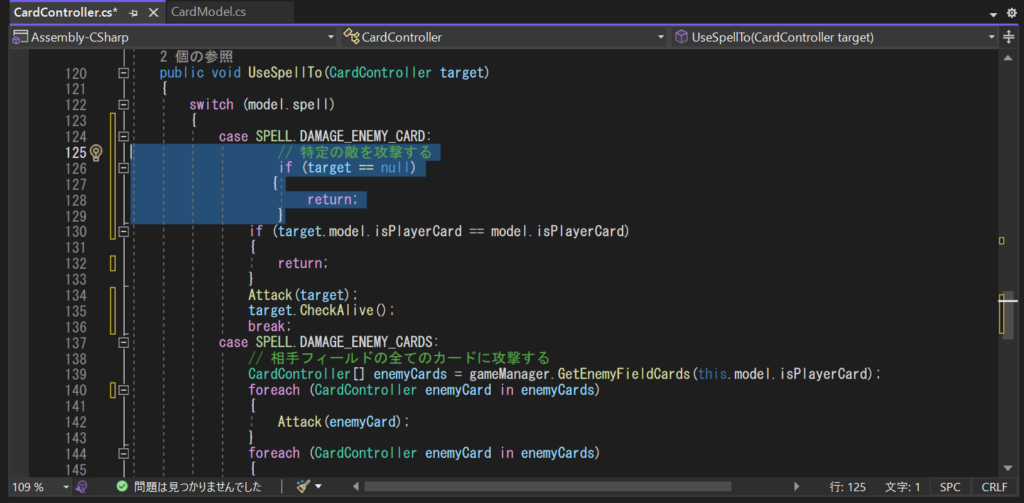Click the IntelliCode suggestions icon in the status bar
The height and width of the screenshot is (503, 1024).
(x=82, y=487)
